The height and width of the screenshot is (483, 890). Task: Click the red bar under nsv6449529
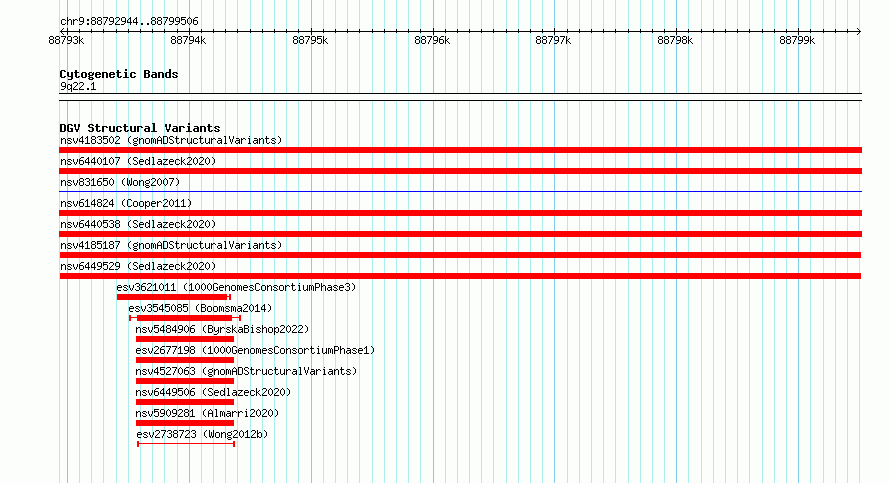click(460, 276)
